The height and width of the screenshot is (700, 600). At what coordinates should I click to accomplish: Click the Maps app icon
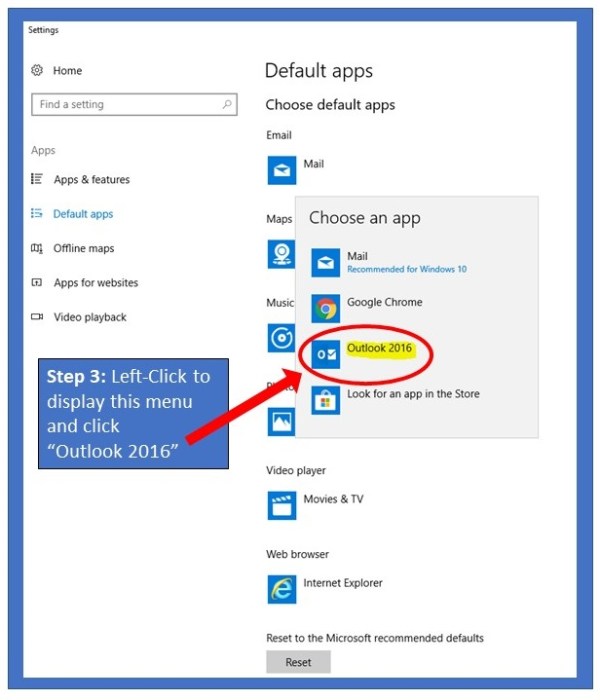click(x=282, y=254)
